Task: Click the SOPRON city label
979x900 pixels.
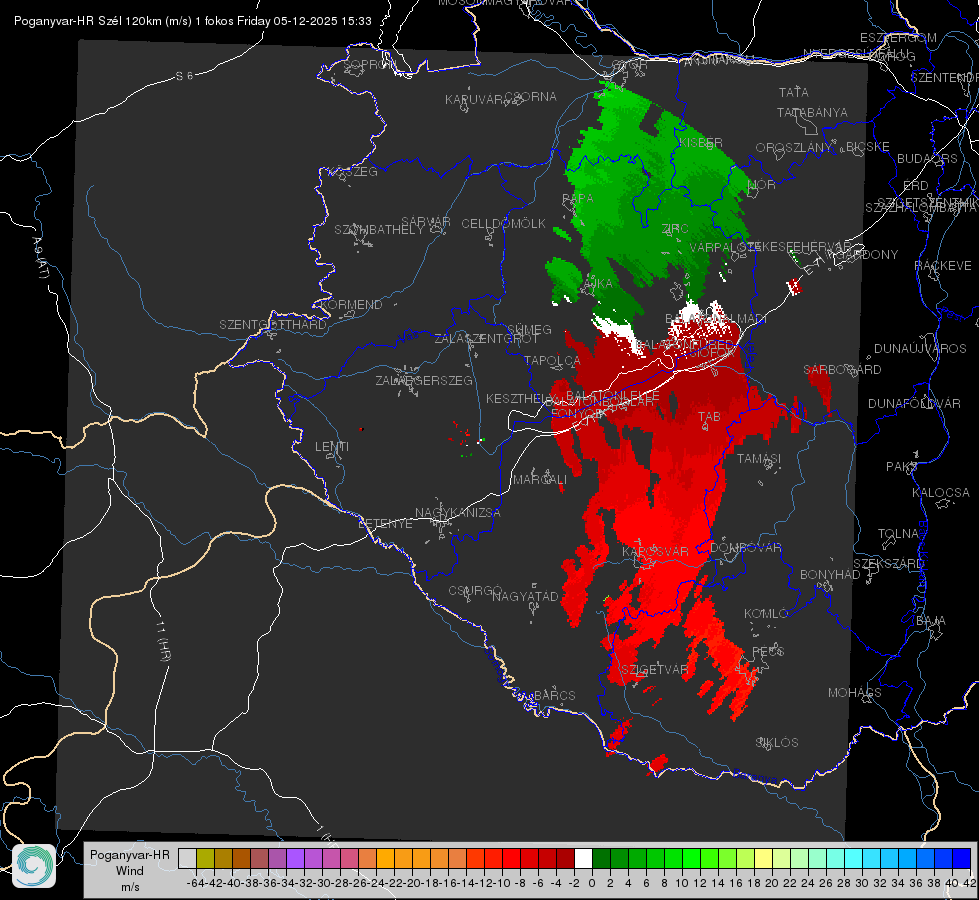Action: [370, 64]
